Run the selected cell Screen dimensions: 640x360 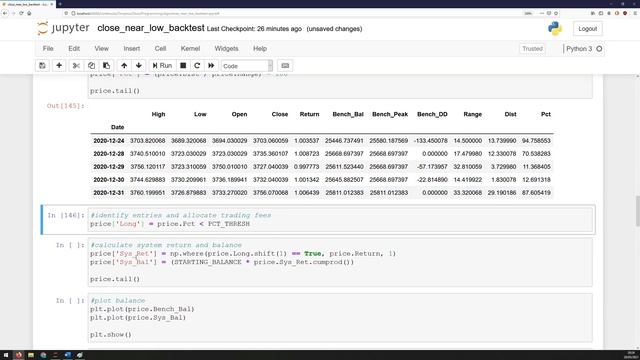[162, 66]
